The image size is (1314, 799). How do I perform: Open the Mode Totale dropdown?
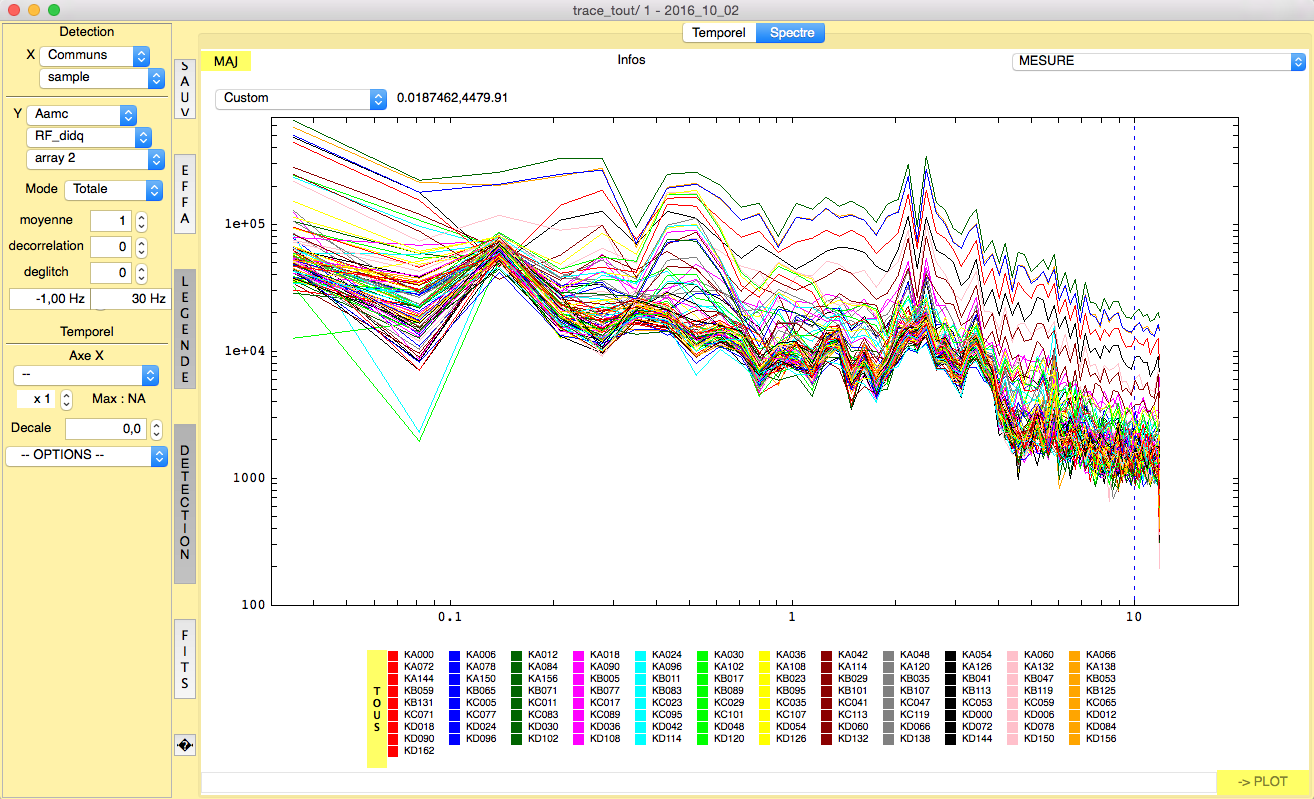click(113, 189)
